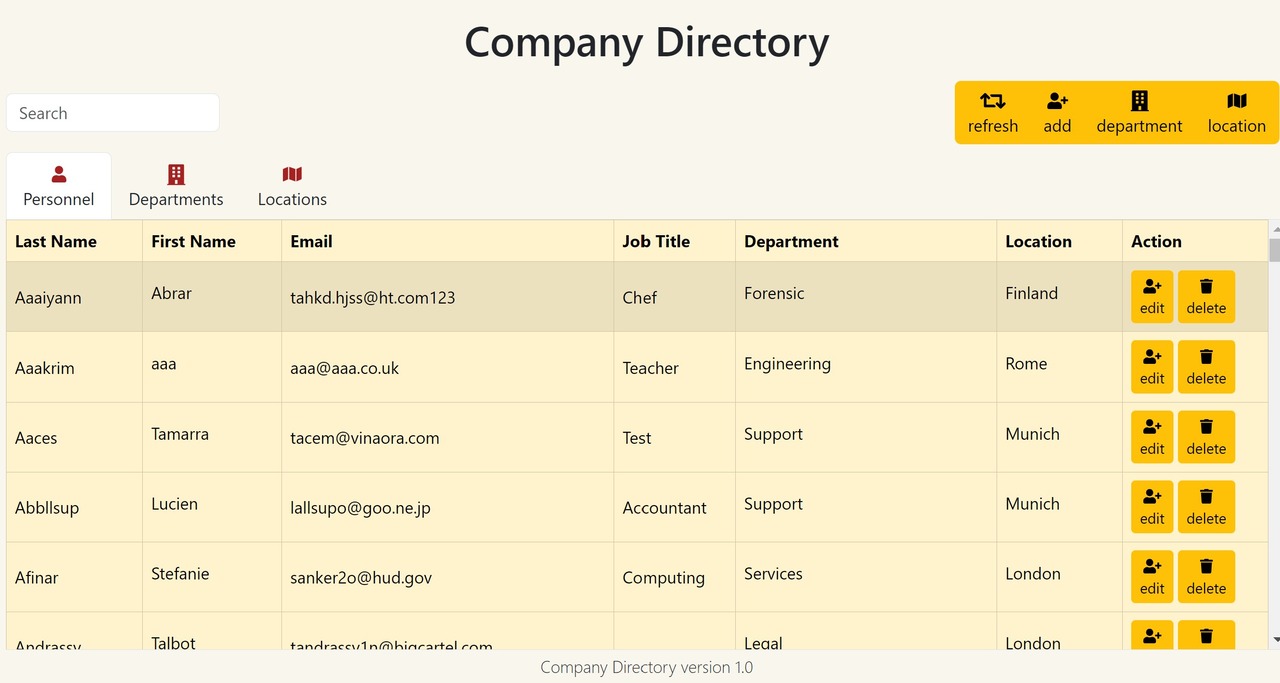Delete the Abbllsup Lucien entry
This screenshot has width=1280, height=683.
tap(1206, 507)
